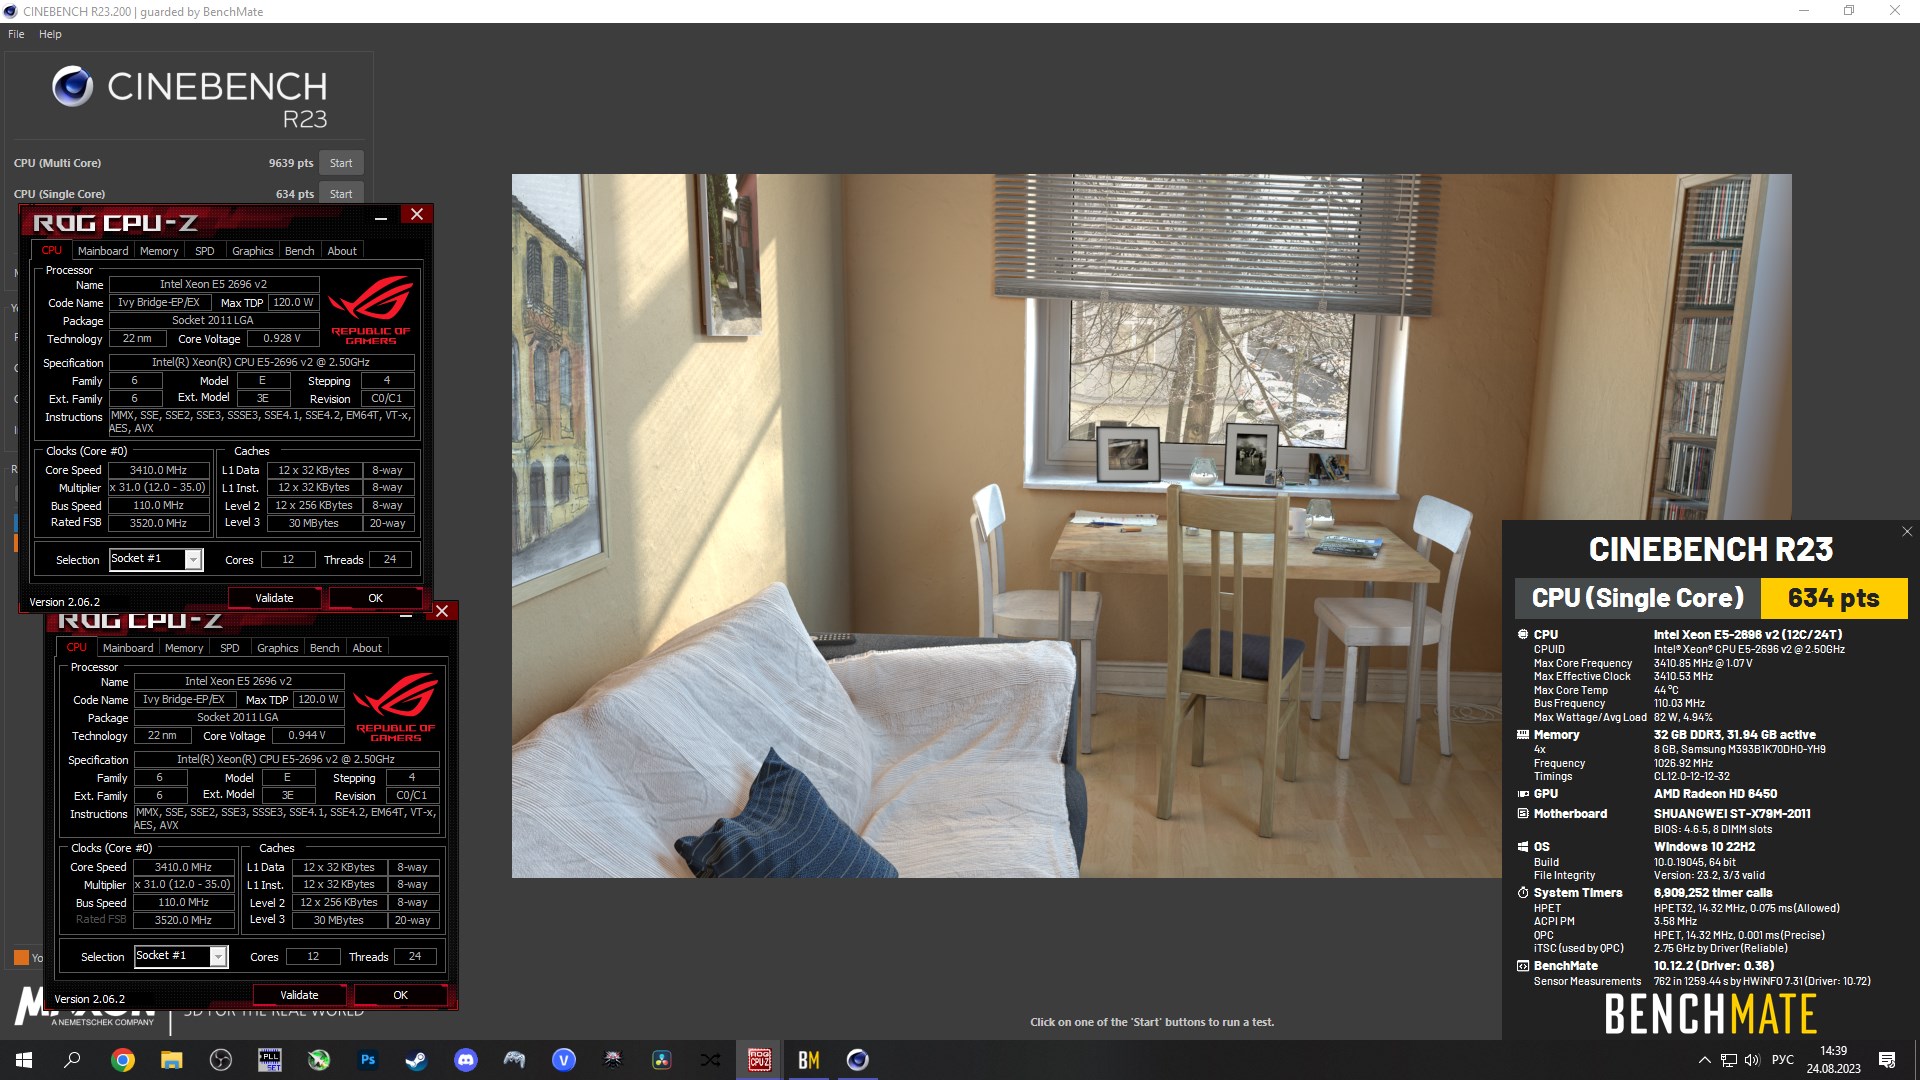Expand Socket #1 dropdown in lower CPU-Z

pos(218,957)
